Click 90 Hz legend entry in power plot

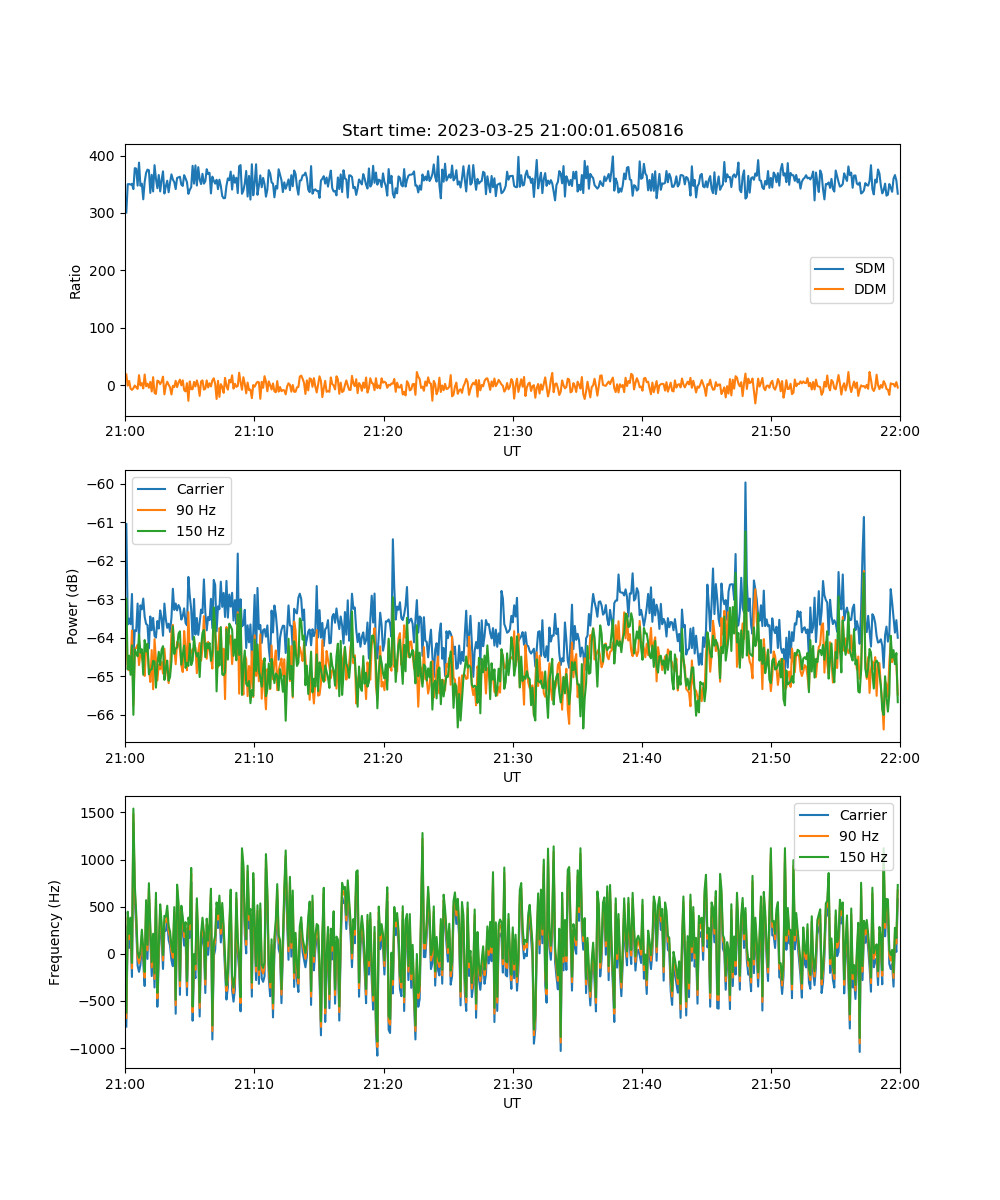tap(175, 510)
